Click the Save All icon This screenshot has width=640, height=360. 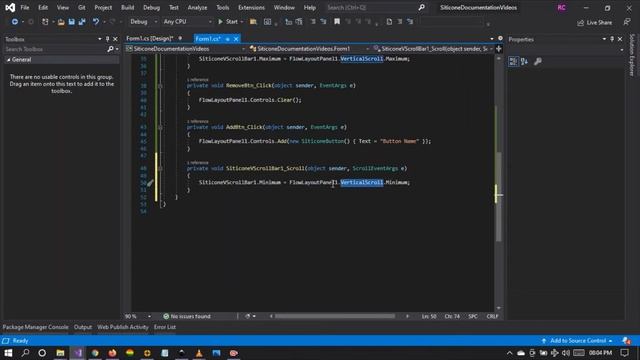82,22
